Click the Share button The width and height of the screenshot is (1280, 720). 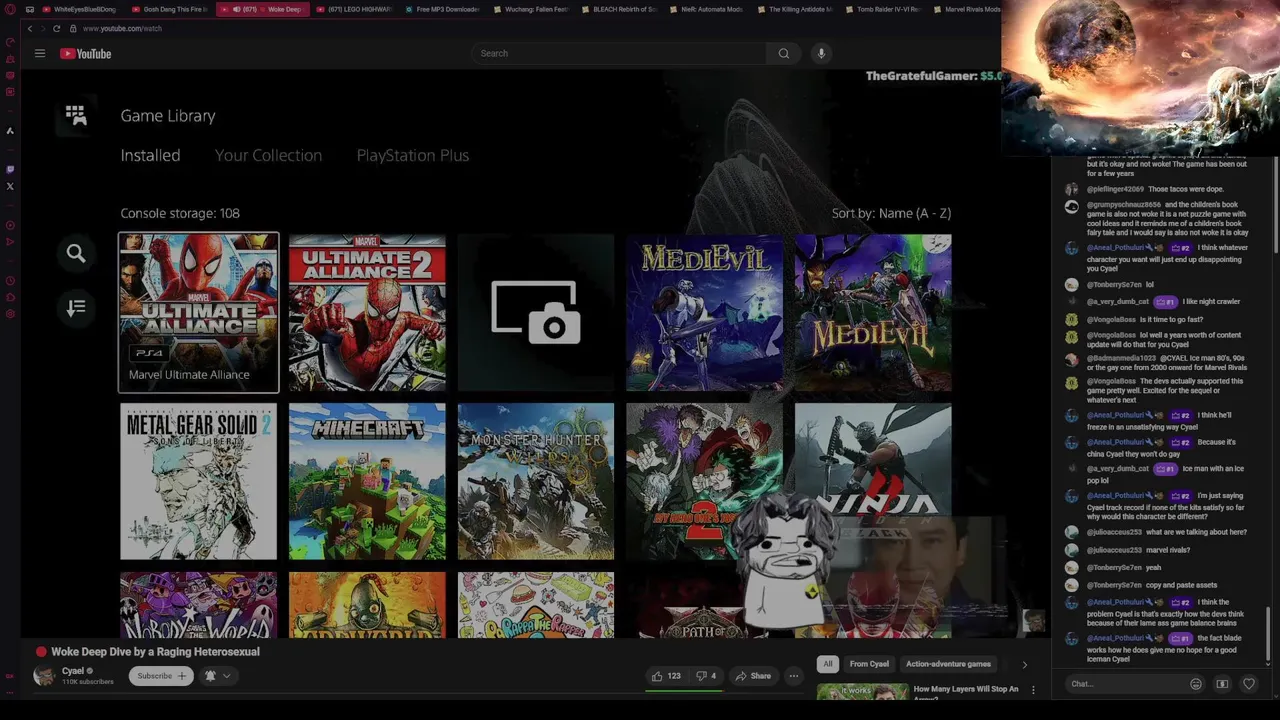pyautogui.click(x=753, y=676)
